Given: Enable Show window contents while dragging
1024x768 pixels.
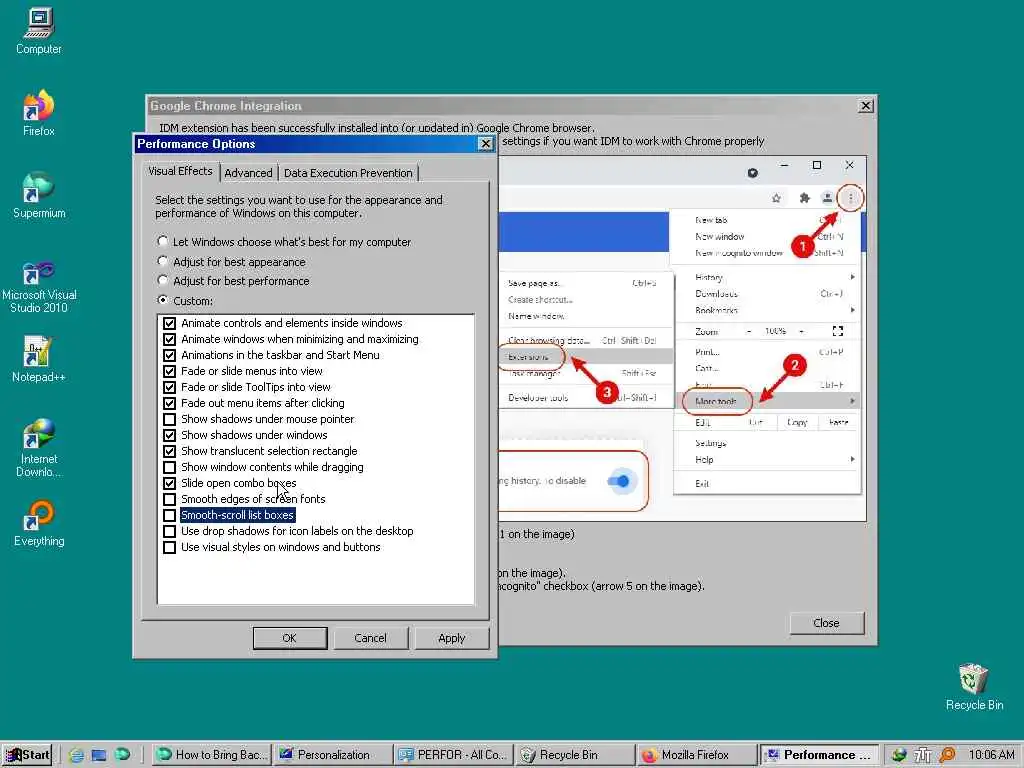Looking at the screenshot, I should pyautogui.click(x=170, y=467).
